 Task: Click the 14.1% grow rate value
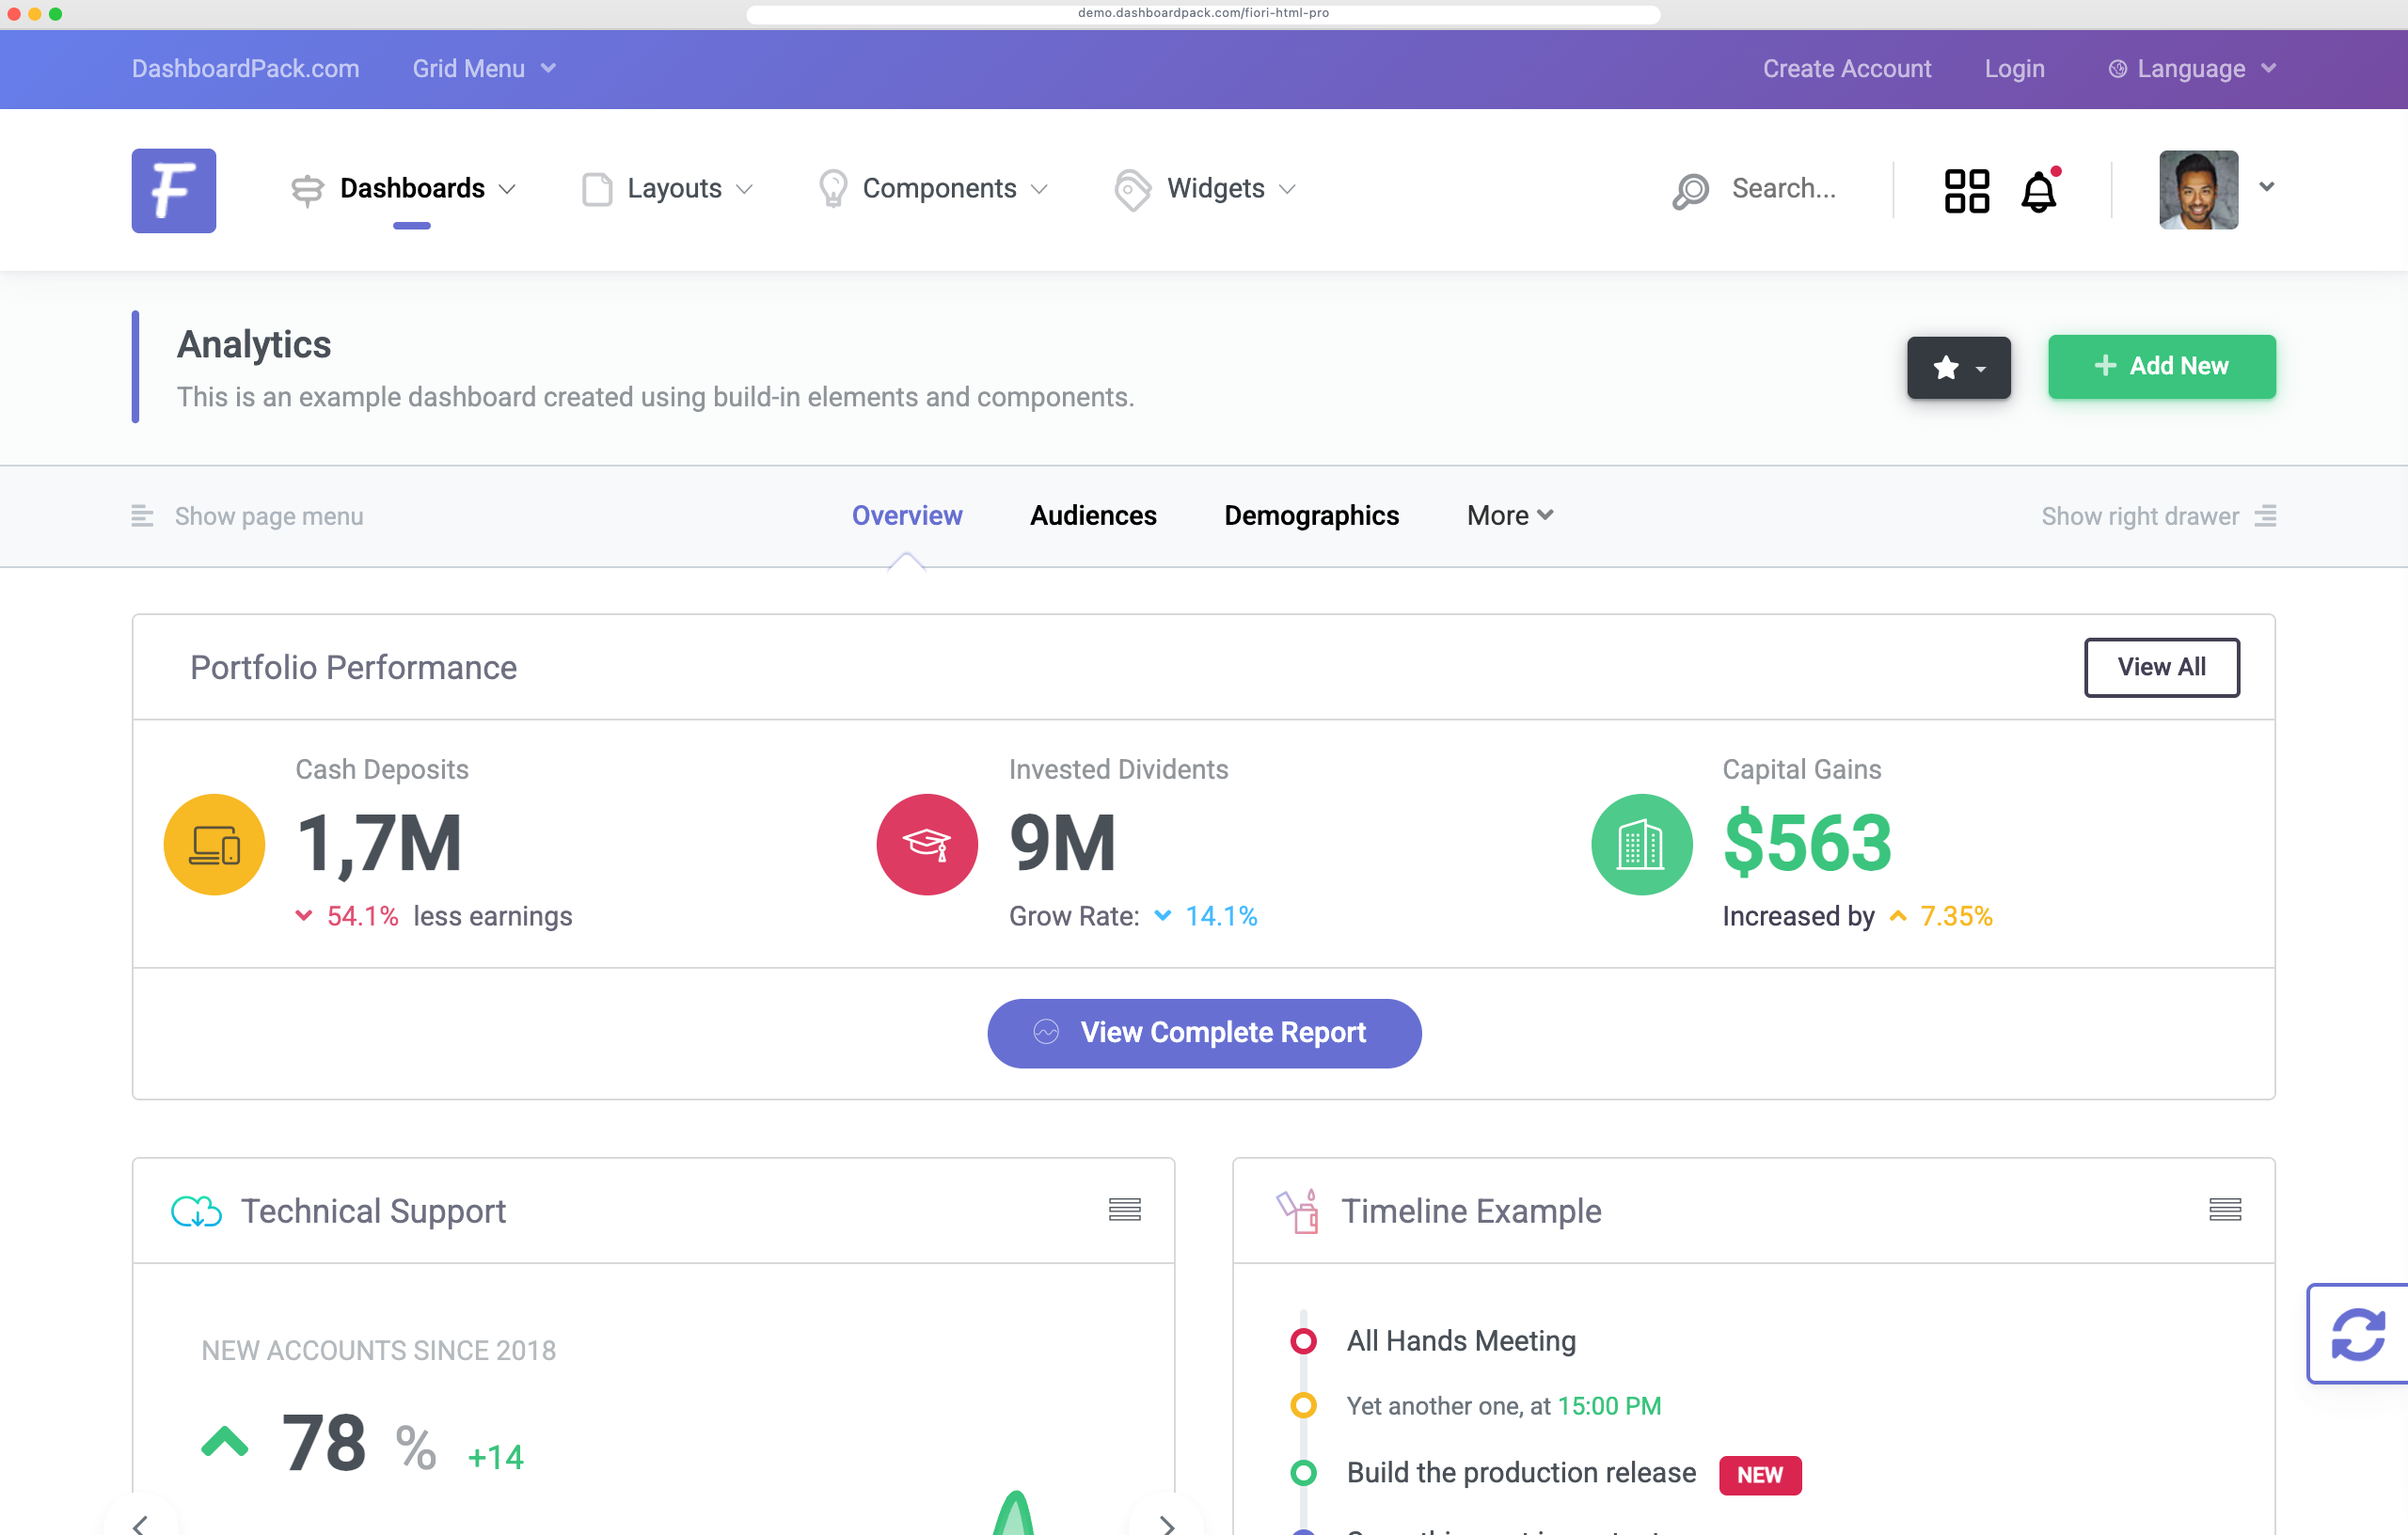pos(1221,916)
